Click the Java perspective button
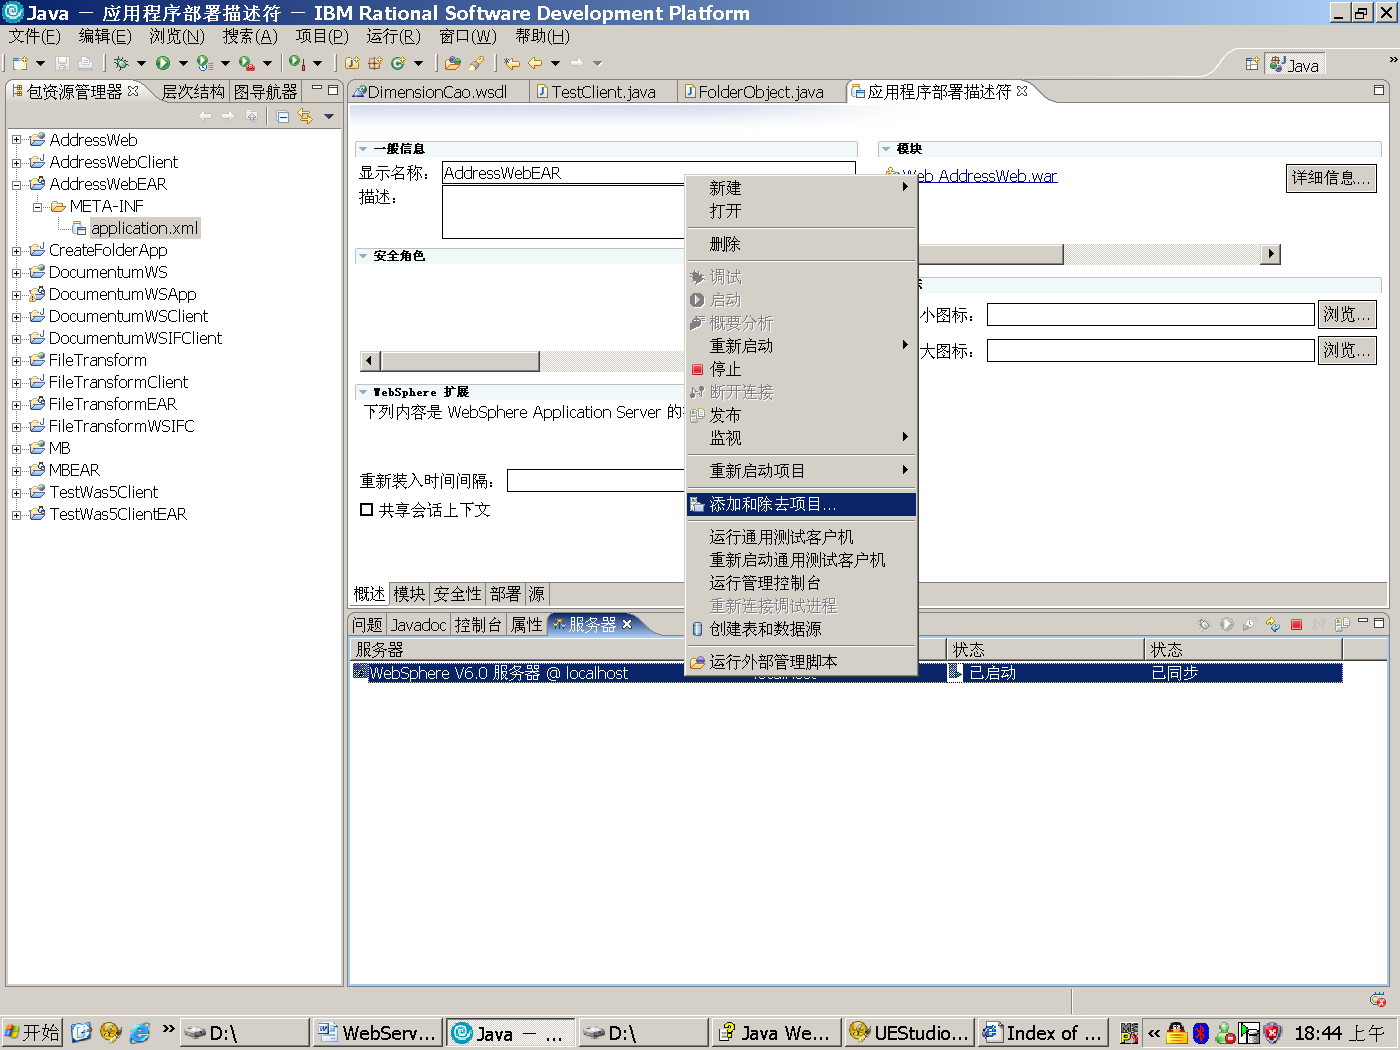 1294,65
